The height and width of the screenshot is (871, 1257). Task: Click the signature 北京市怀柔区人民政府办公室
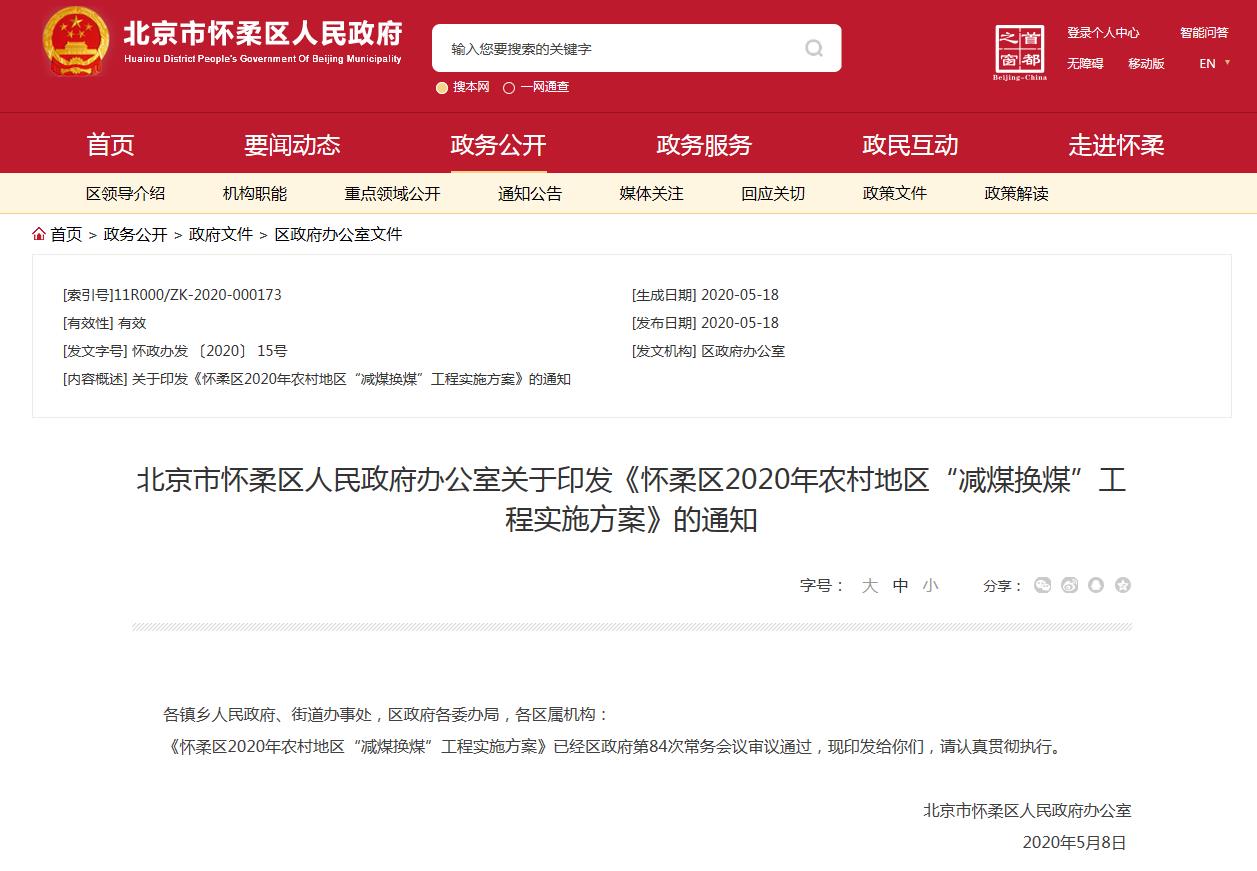(x=1027, y=811)
